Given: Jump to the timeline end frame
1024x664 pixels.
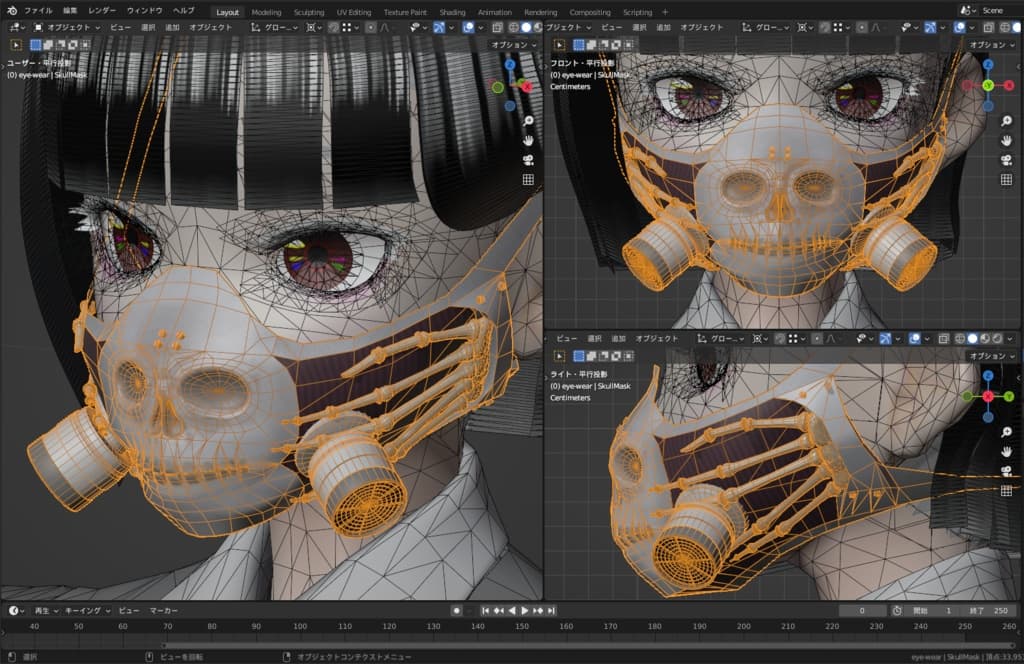Looking at the screenshot, I should (x=551, y=610).
